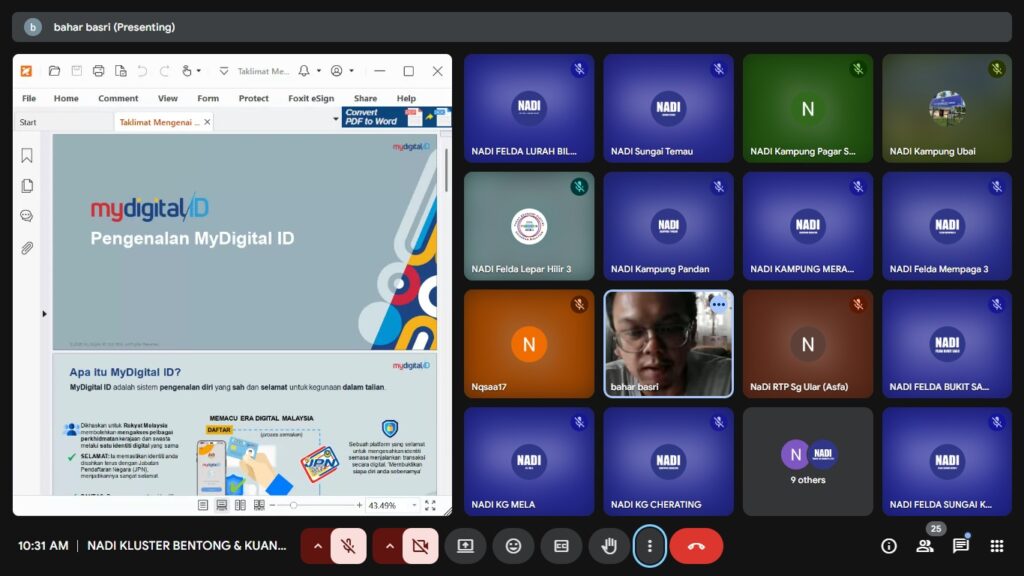Screen dimensions: 1024x576
Task: Open the Protect ribbon tab
Action: (253, 98)
